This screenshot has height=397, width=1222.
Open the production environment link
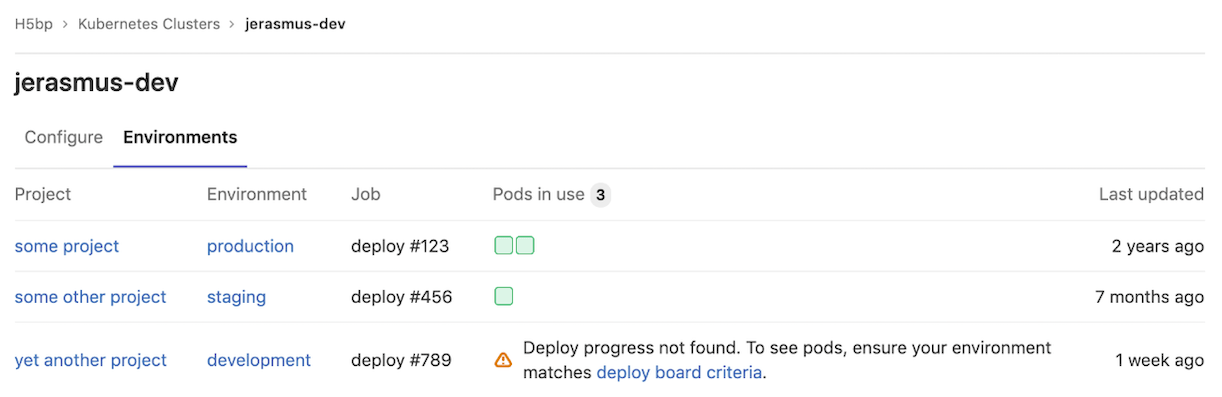(250, 246)
